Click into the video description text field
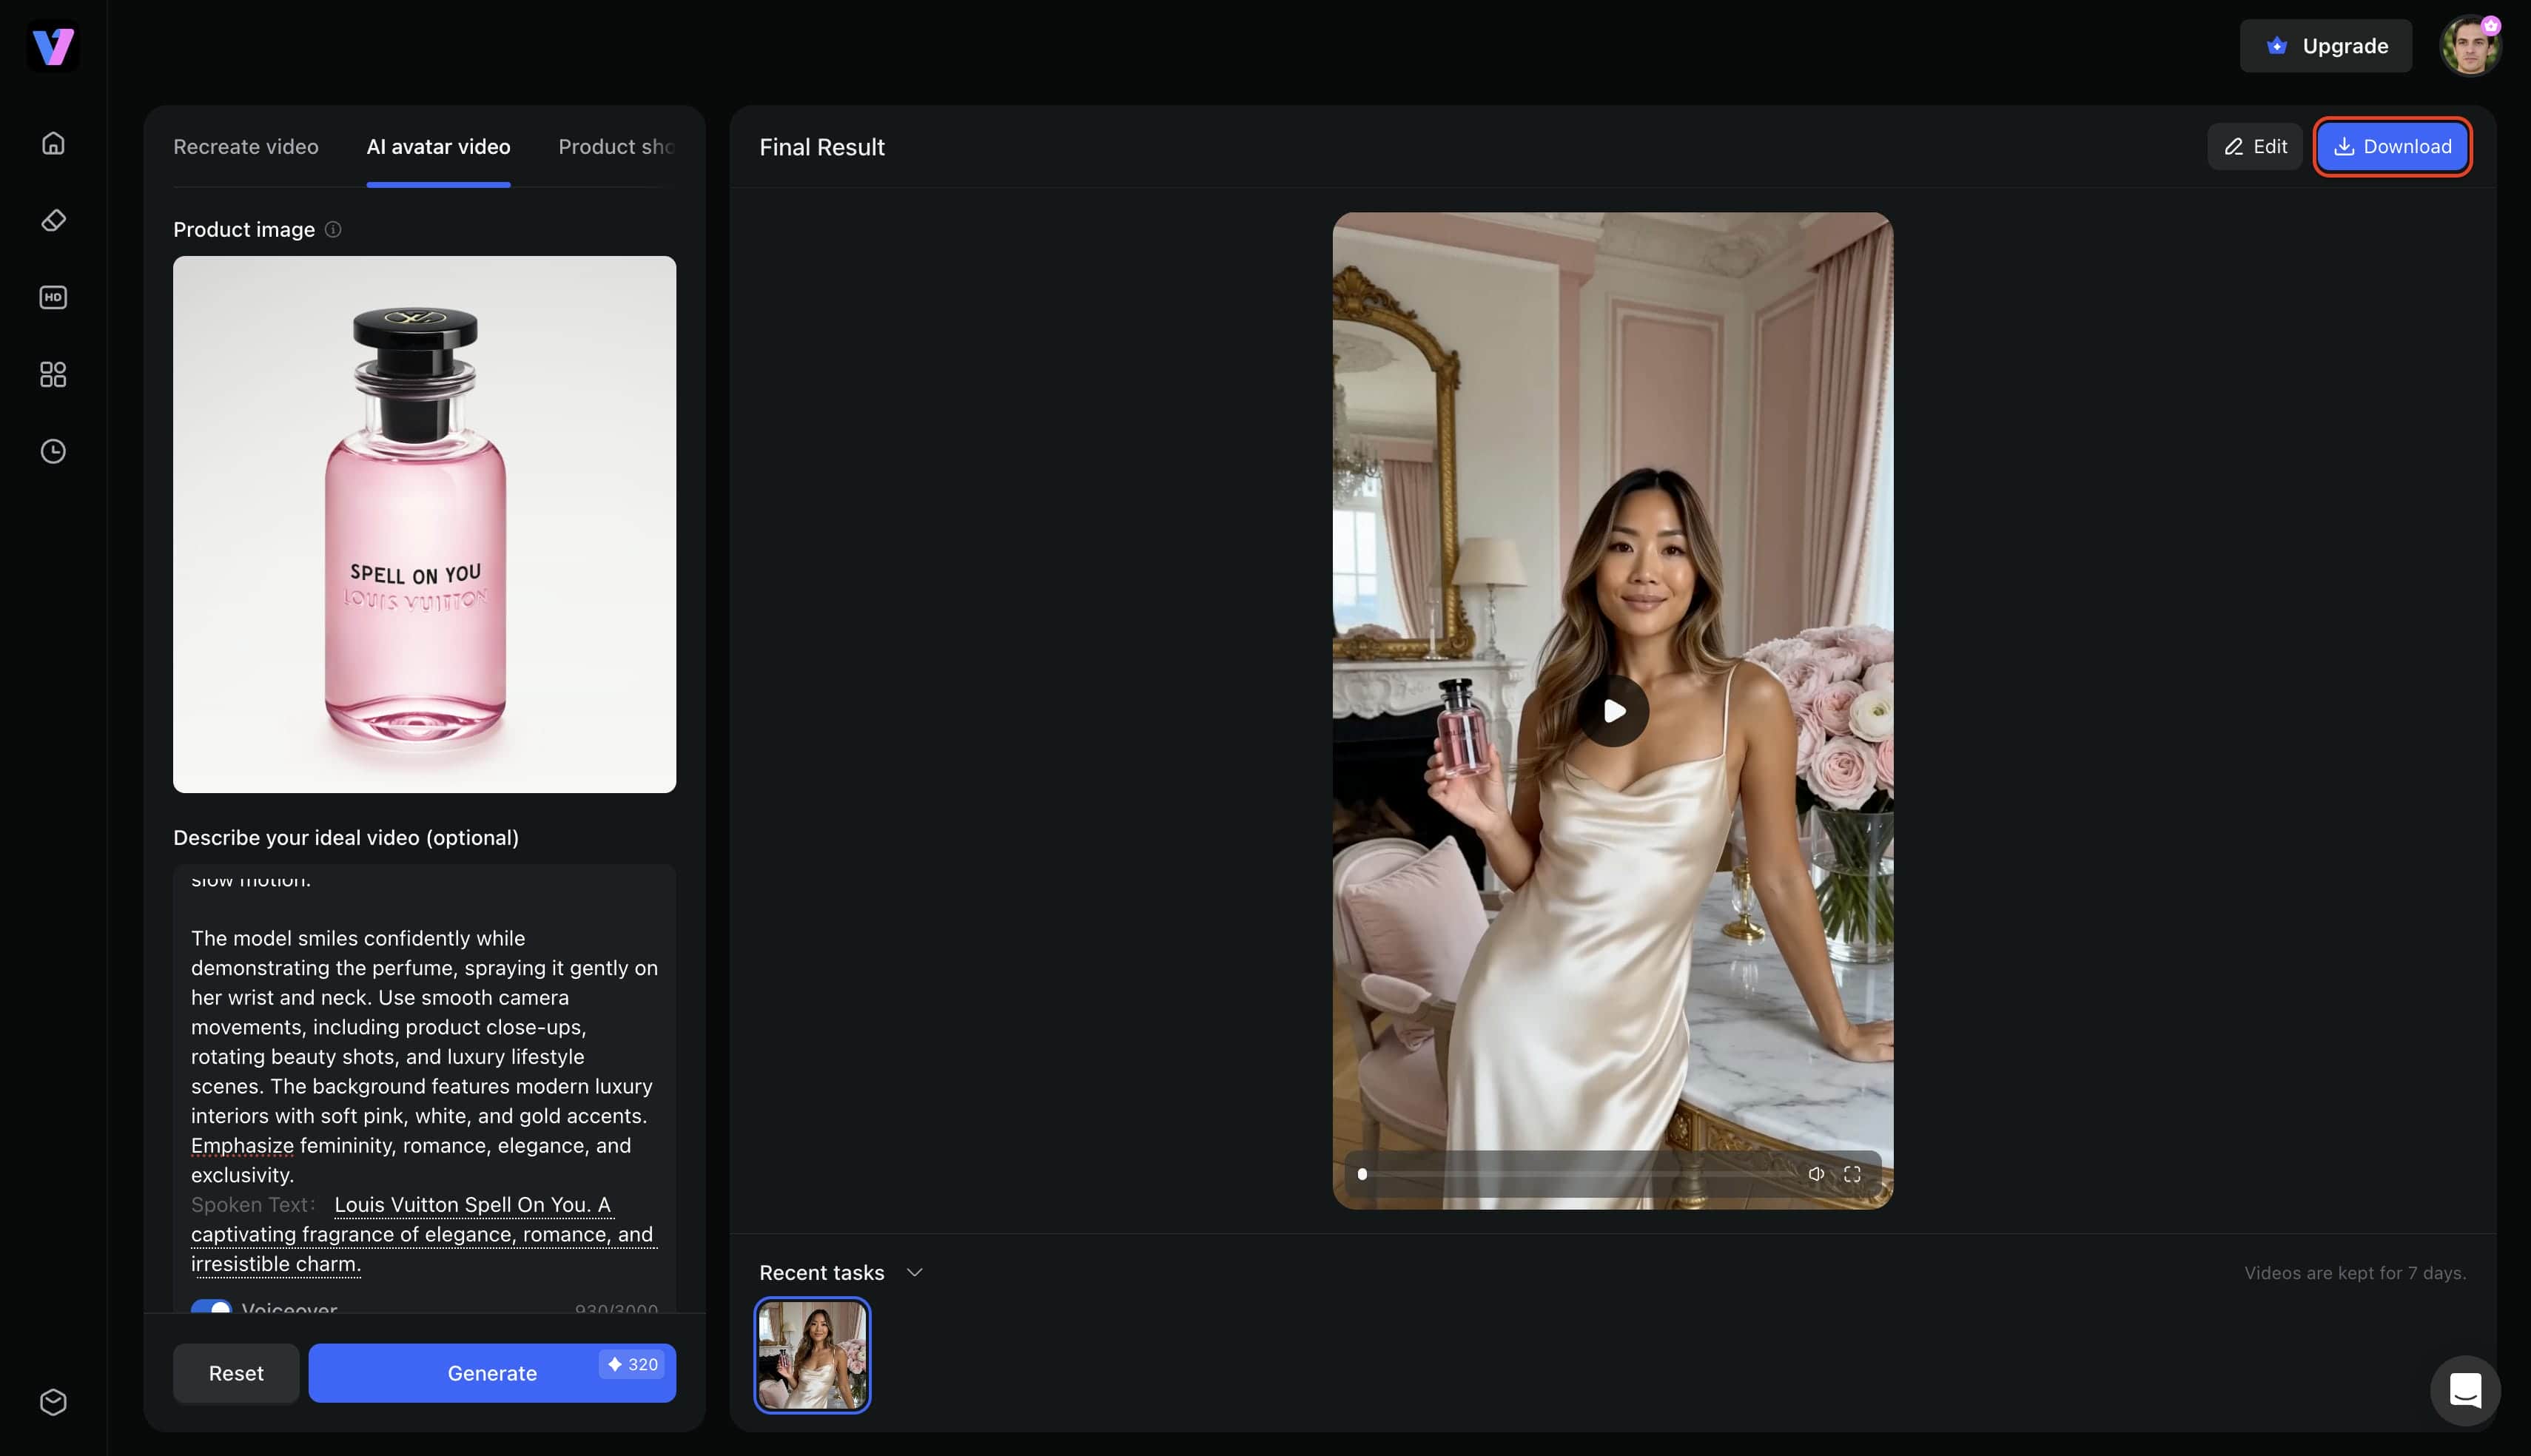The image size is (2531, 1456). click(x=424, y=1087)
